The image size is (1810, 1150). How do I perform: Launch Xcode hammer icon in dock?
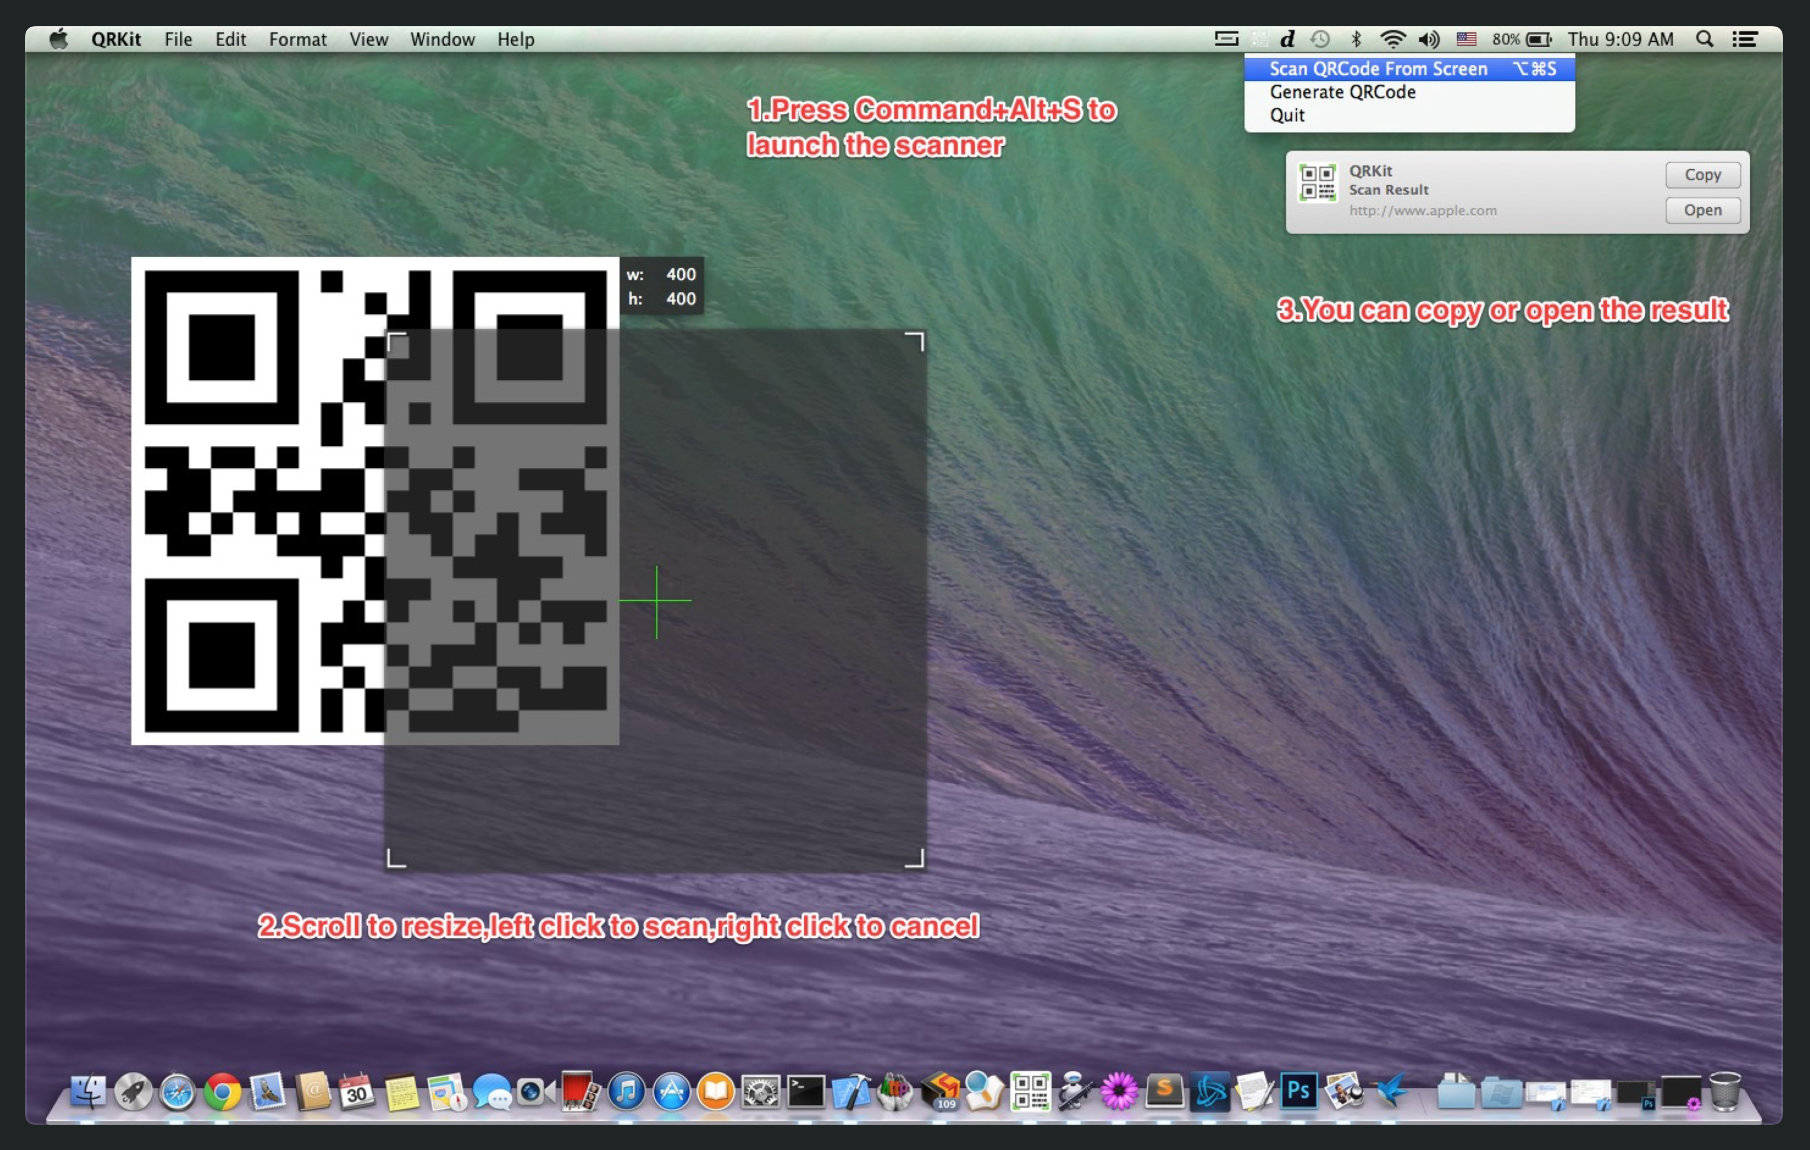pyautogui.click(x=851, y=1091)
